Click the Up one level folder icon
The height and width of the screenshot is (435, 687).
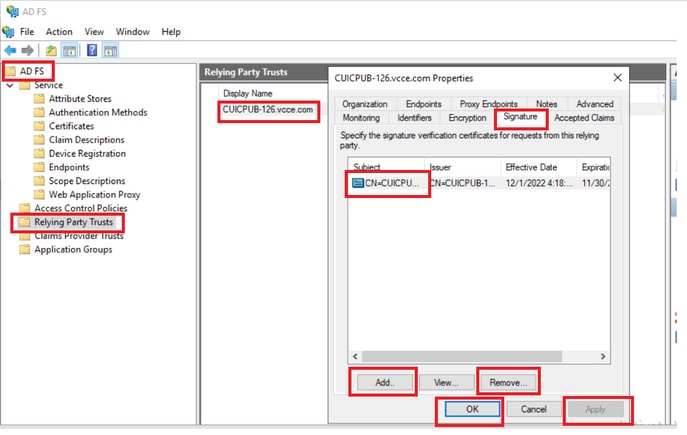(x=51, y=51)
